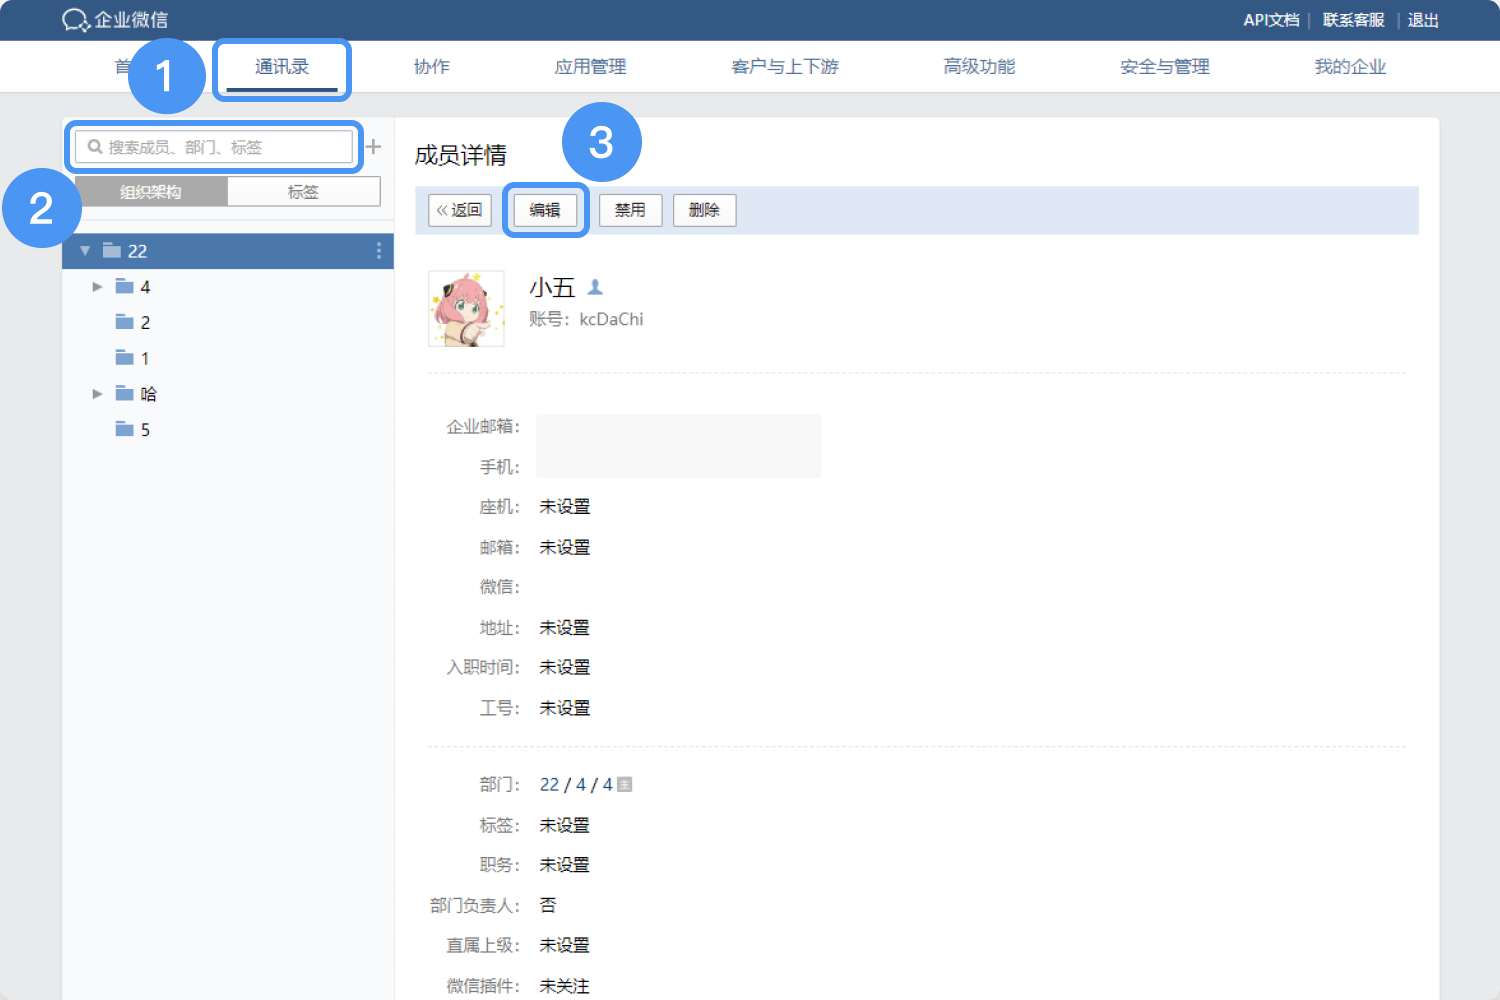Open the API文档 link
Viewport: 1500px width, 1000px height.
(x=1271, y=20)
